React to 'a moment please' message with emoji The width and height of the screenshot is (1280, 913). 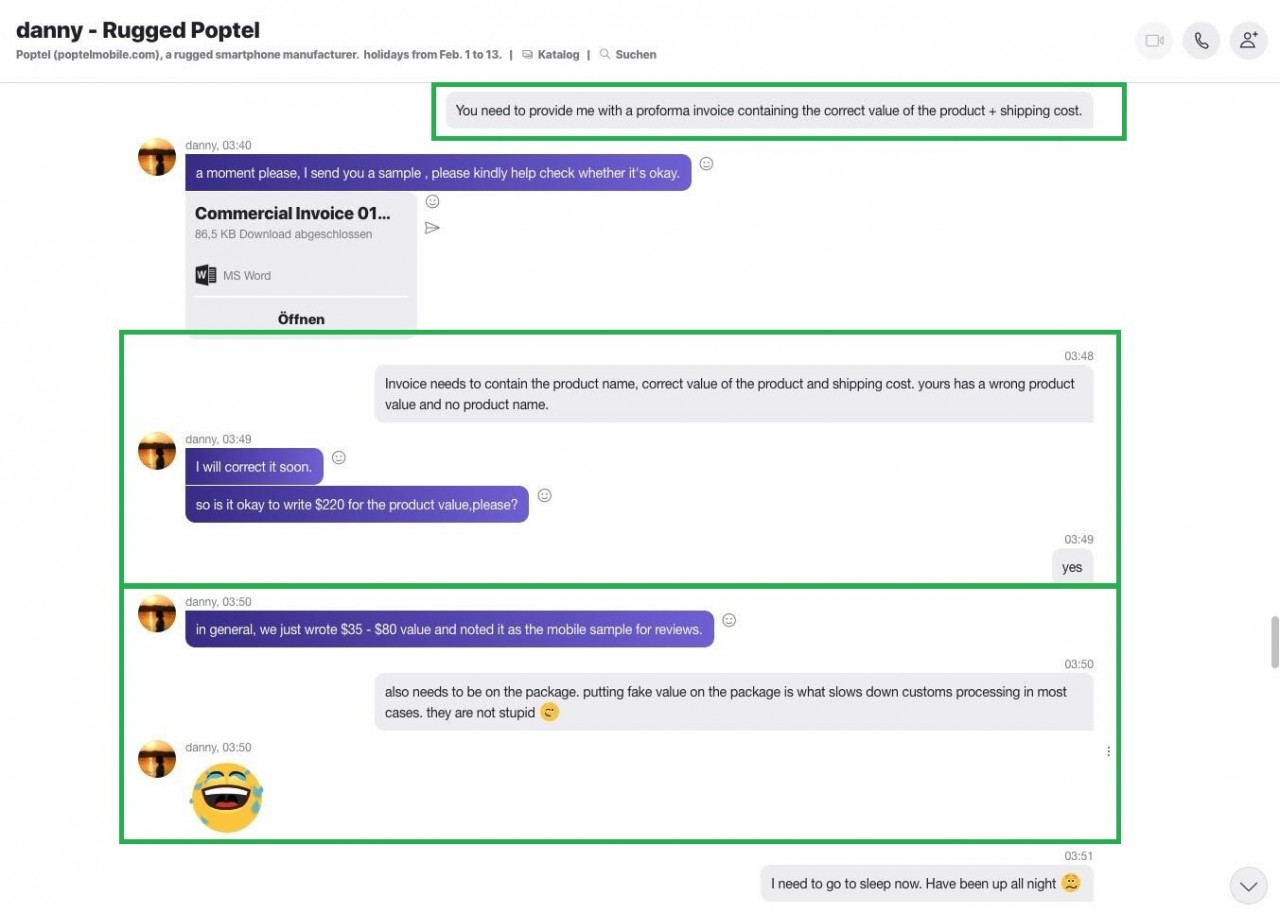[706, 163]
